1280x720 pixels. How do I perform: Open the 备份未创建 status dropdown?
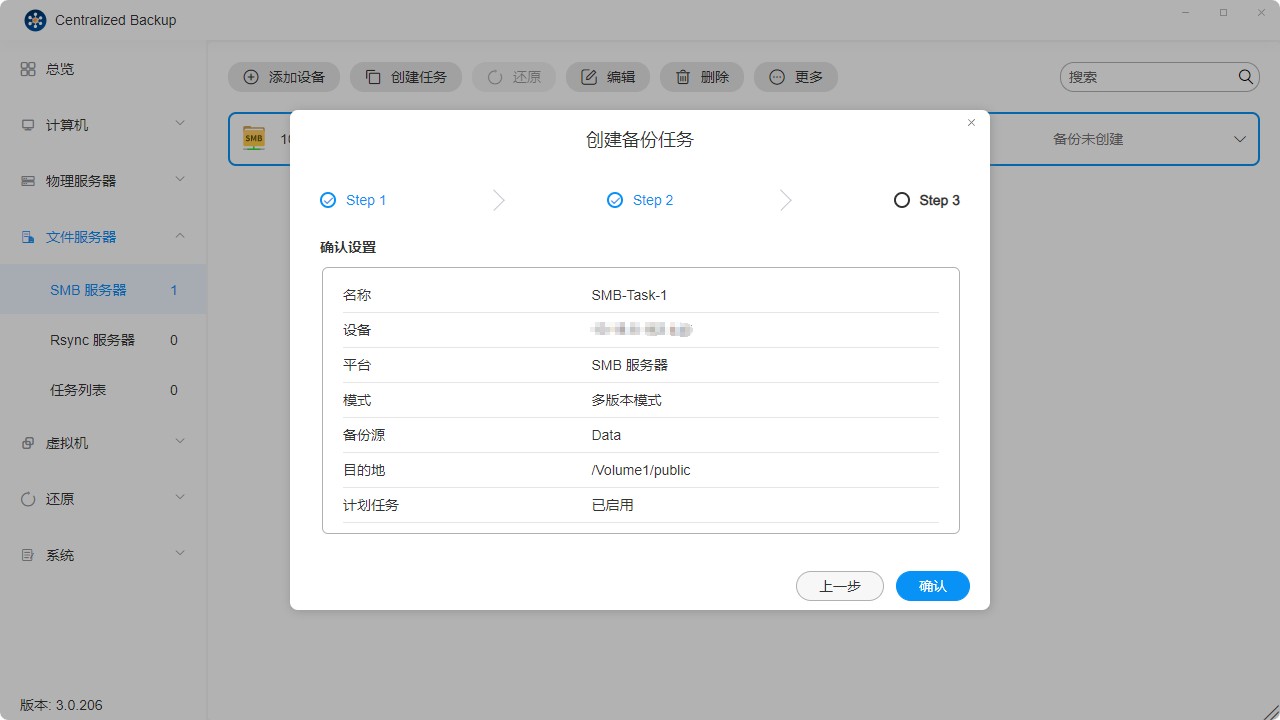pos(1240,139)
